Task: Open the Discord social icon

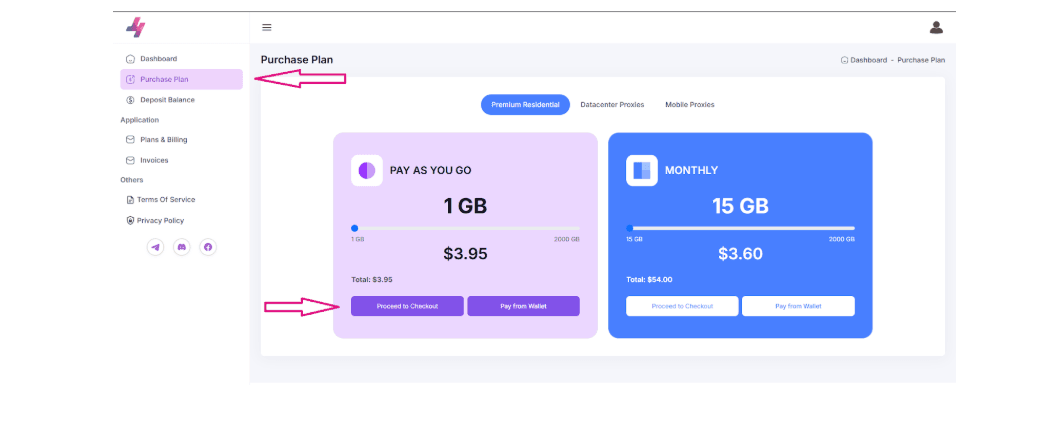Action: (x=182, y=247)
